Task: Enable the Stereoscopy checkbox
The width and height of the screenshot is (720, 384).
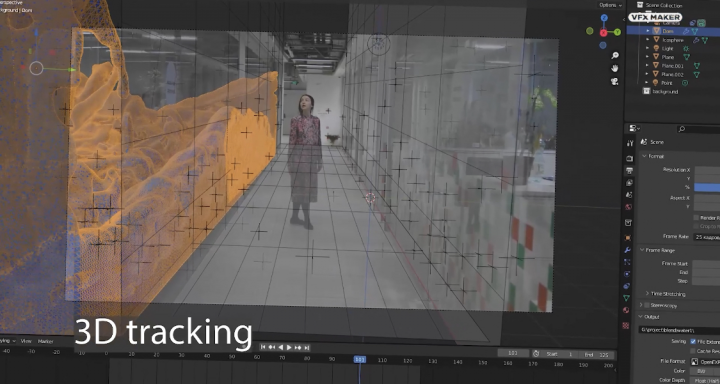Action: coord(647,305)
